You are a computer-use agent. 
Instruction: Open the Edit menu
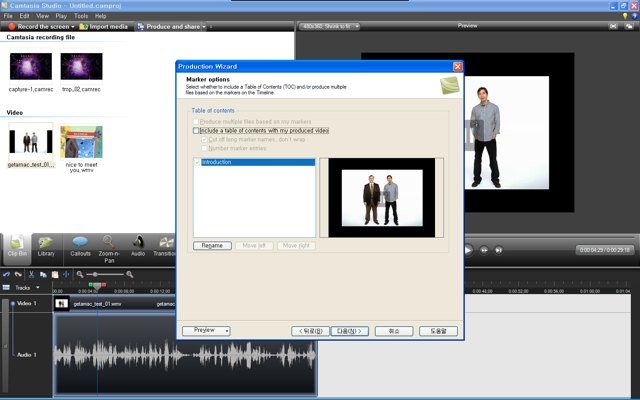pos(24,16)
